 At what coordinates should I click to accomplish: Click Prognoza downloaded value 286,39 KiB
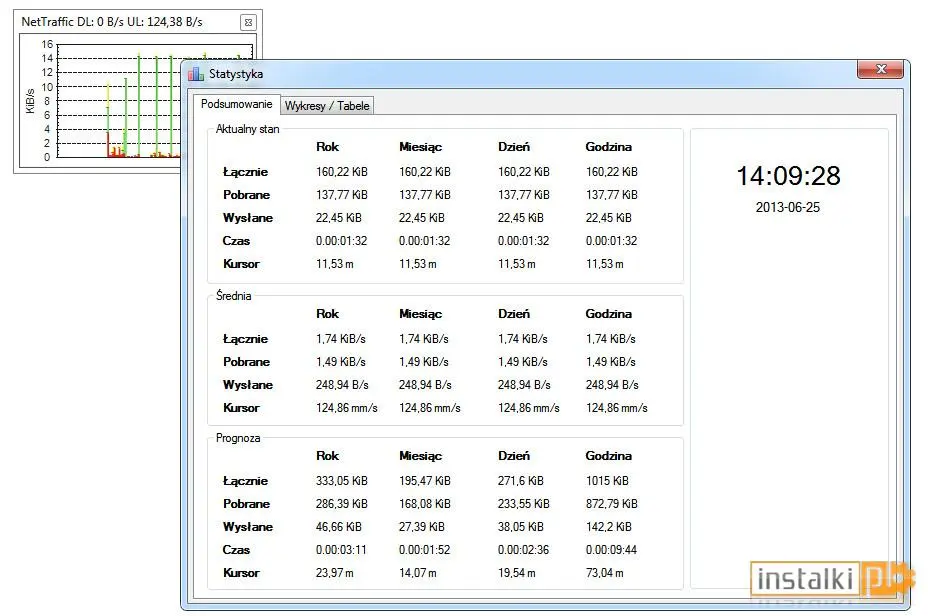tap(341, 504)
